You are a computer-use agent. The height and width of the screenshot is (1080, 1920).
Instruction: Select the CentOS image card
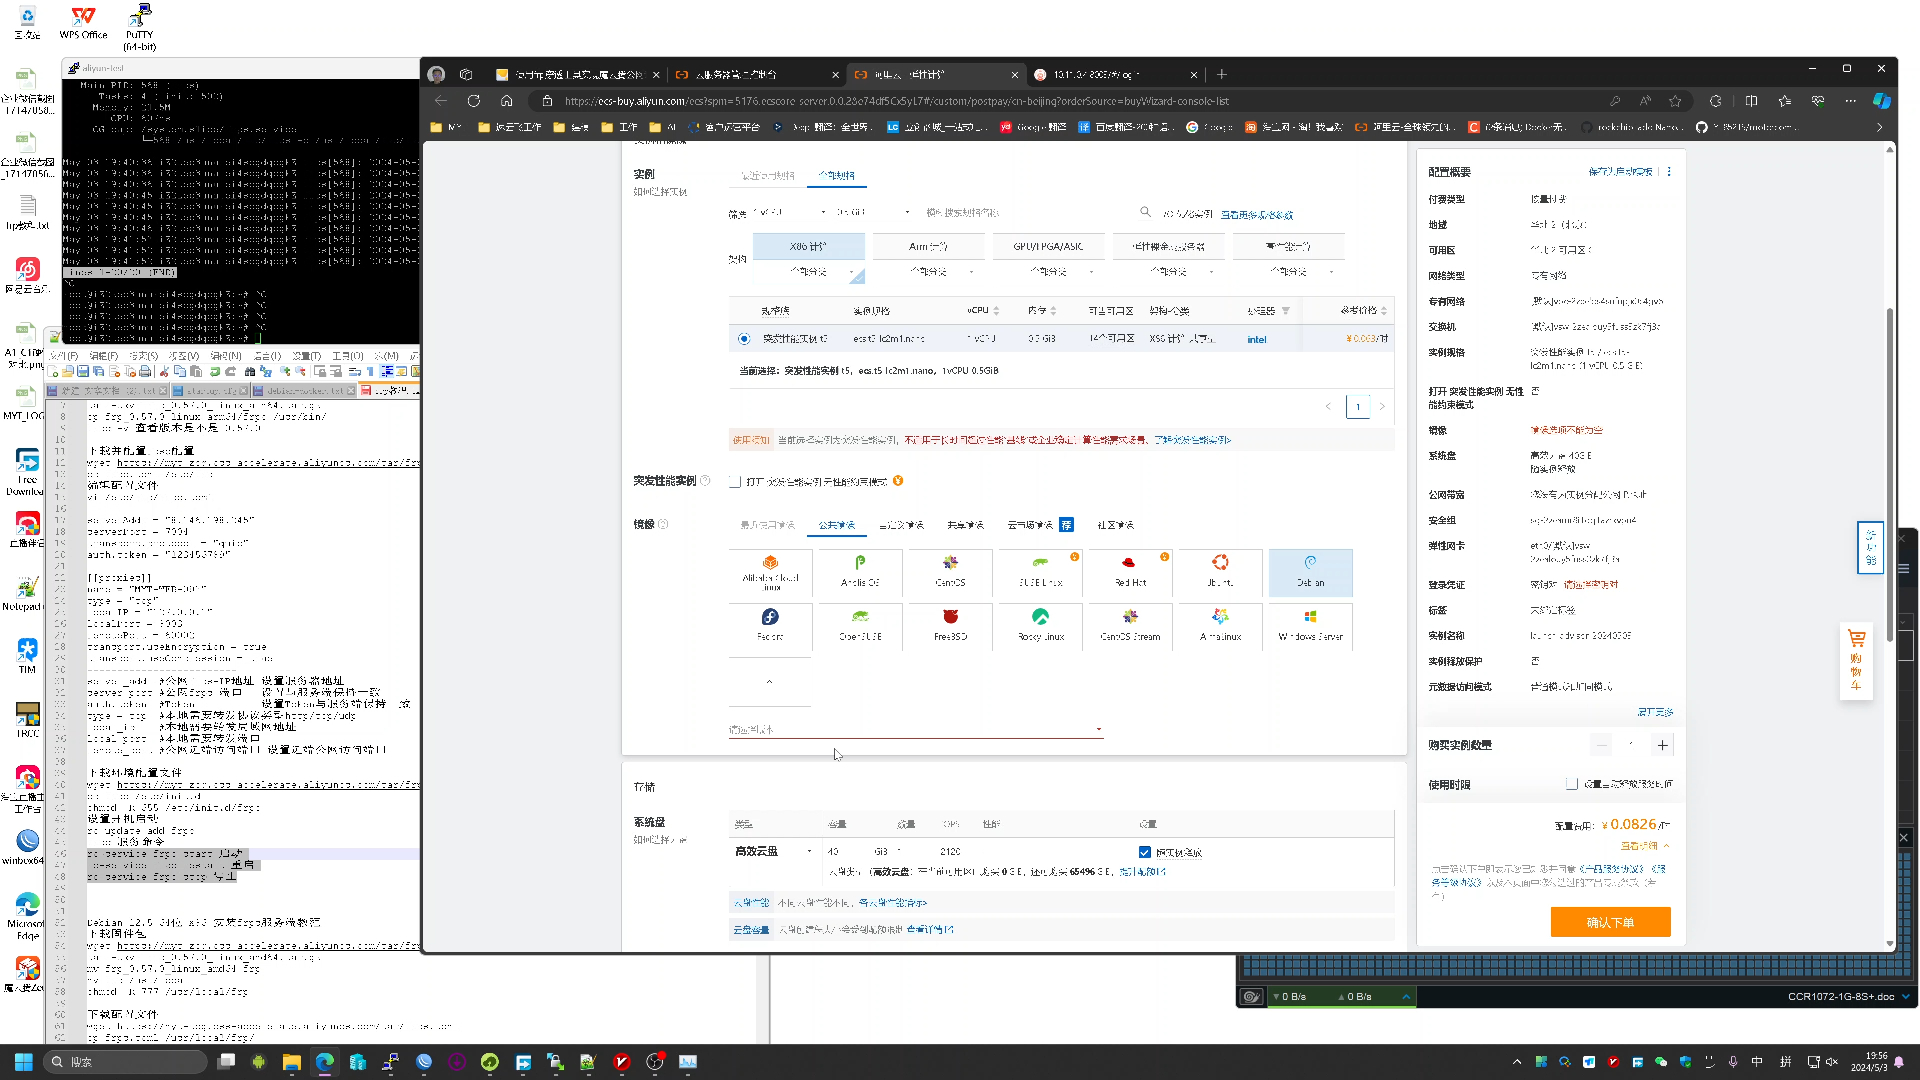click(x=950, y=572)
